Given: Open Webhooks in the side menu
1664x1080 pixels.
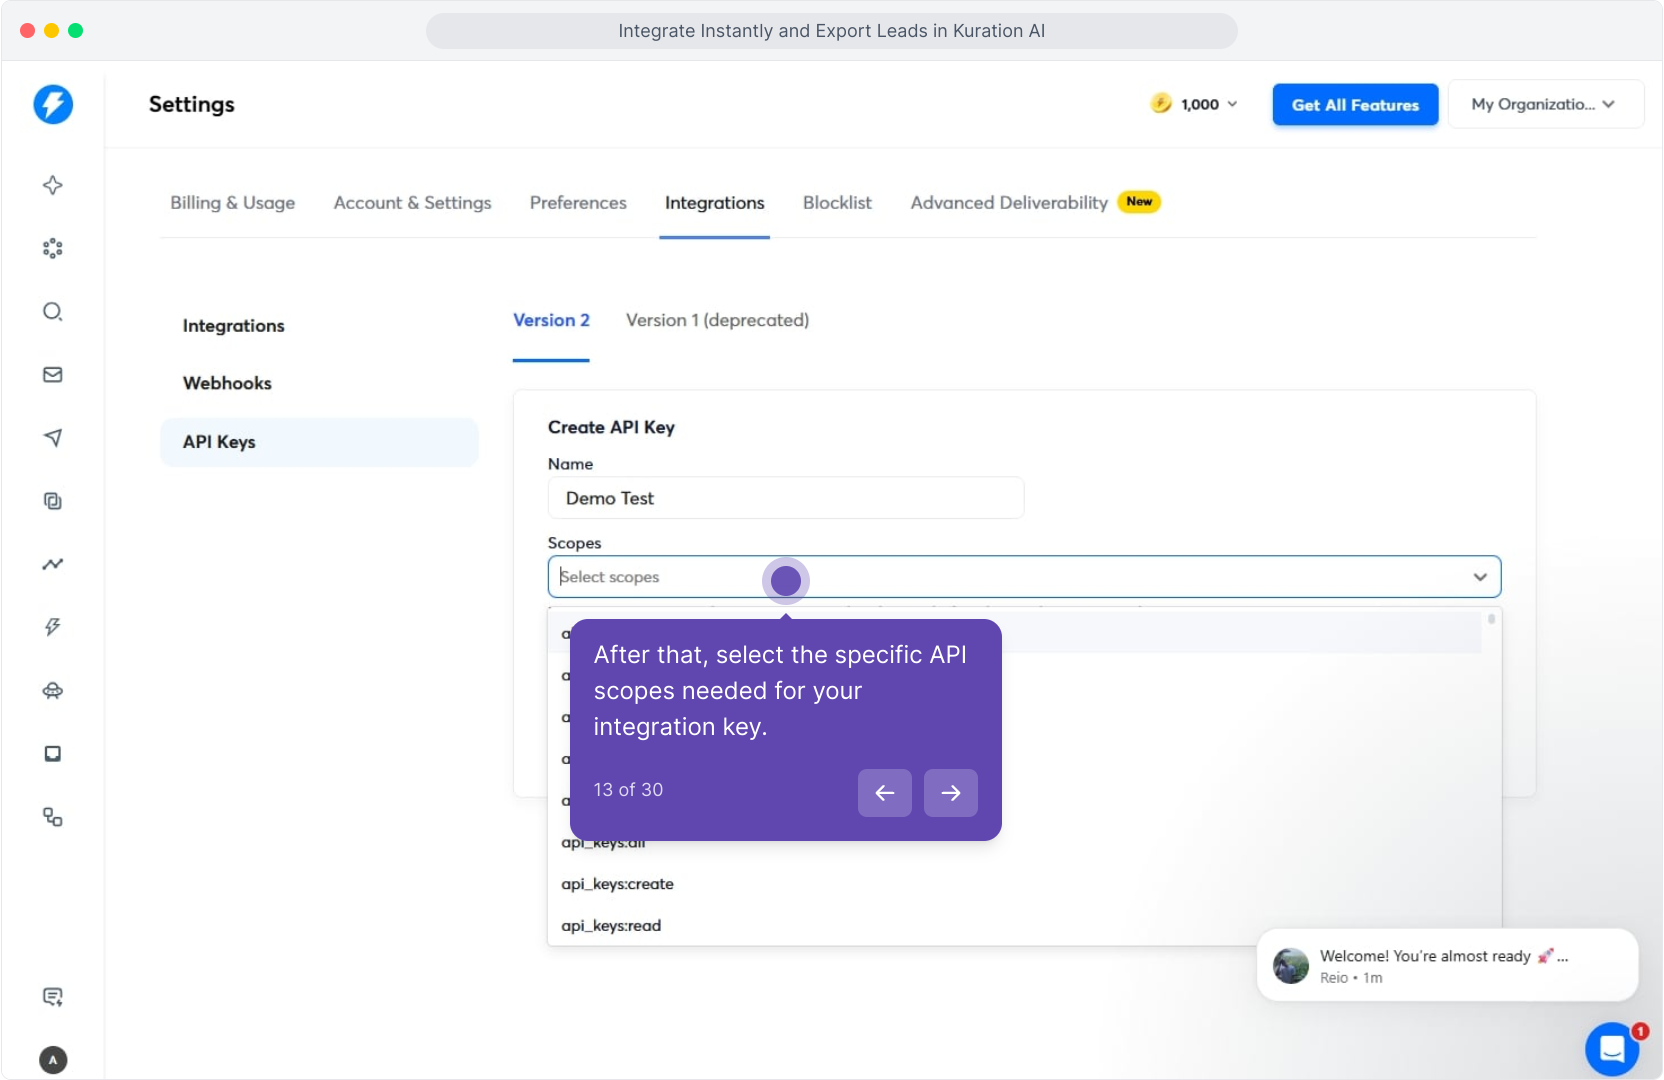Looking at the screenshot, I should click(227, 383).
